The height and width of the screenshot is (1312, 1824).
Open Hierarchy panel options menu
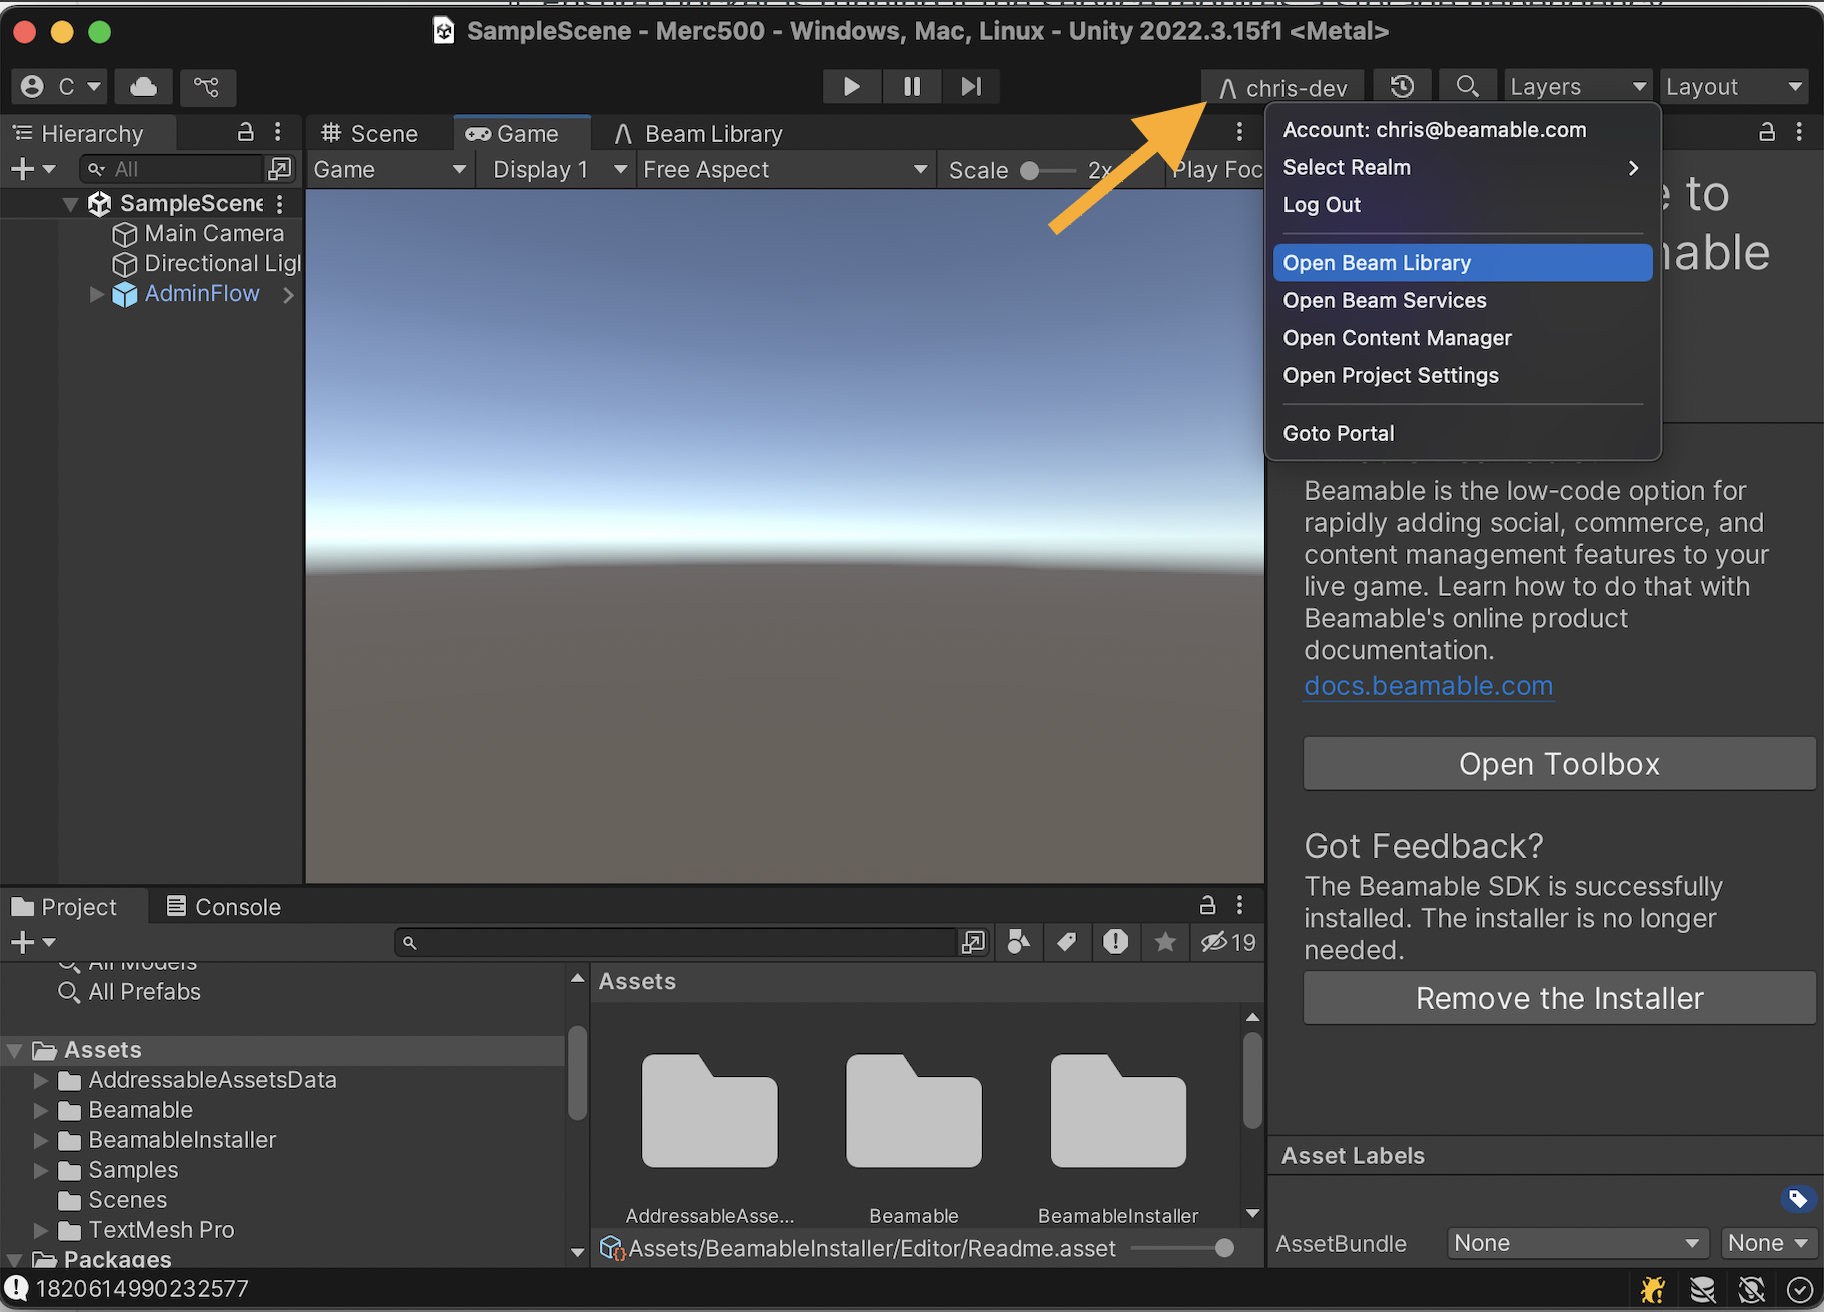pyautogui.click(x=278, y=132)
